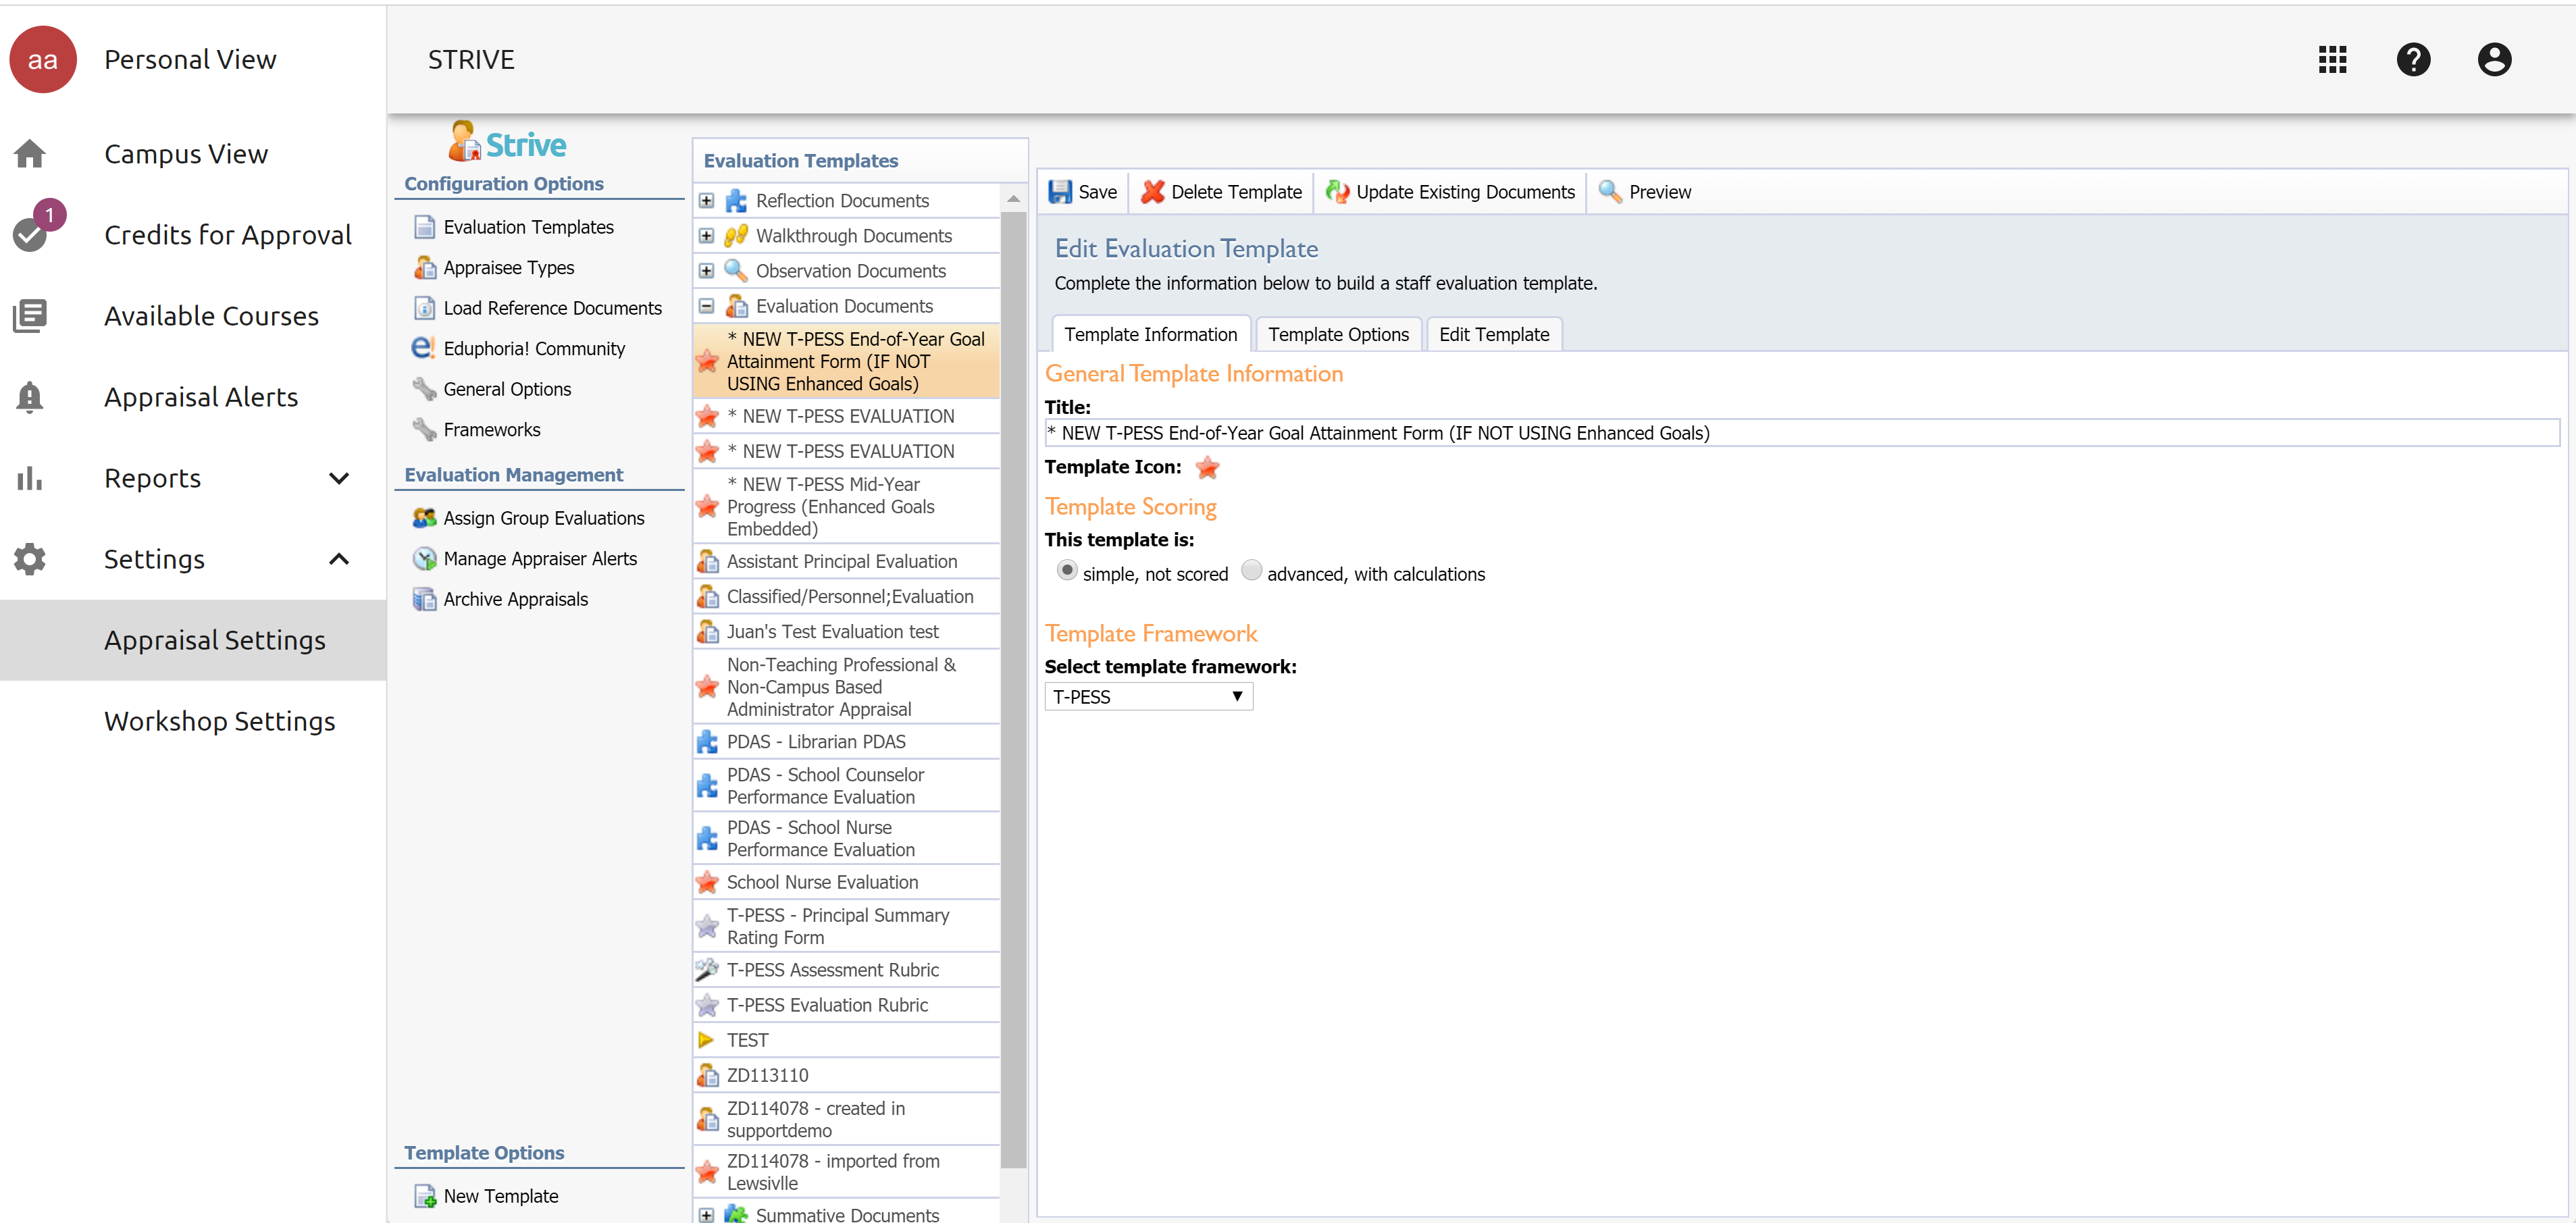Go to Personal View
This screenshot has width=2576, height=1223.
coord(190,60)
